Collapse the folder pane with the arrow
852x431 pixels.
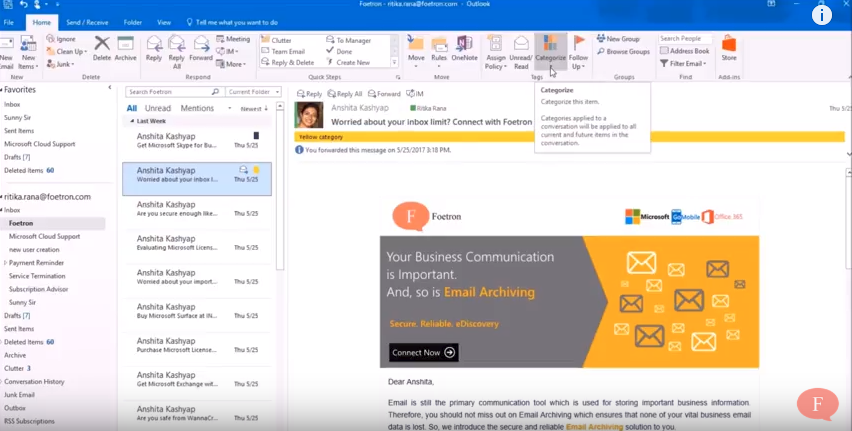[x=110, y=88]
